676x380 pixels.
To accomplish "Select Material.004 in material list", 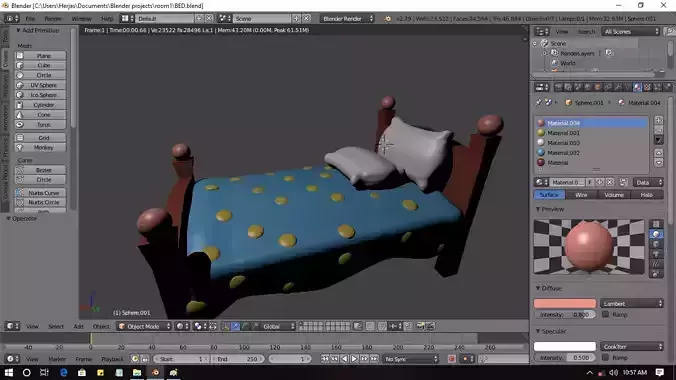I will pos(592,123).
